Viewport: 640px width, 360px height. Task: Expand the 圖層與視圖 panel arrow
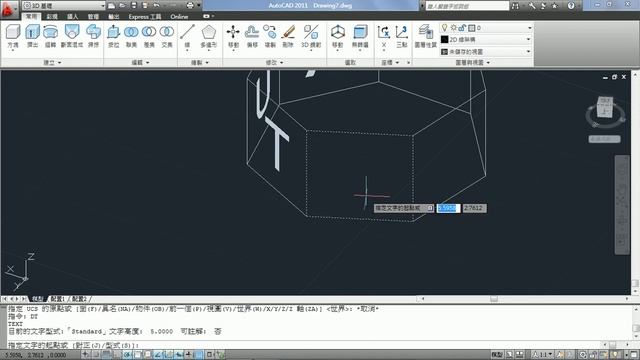pos(488,63)
